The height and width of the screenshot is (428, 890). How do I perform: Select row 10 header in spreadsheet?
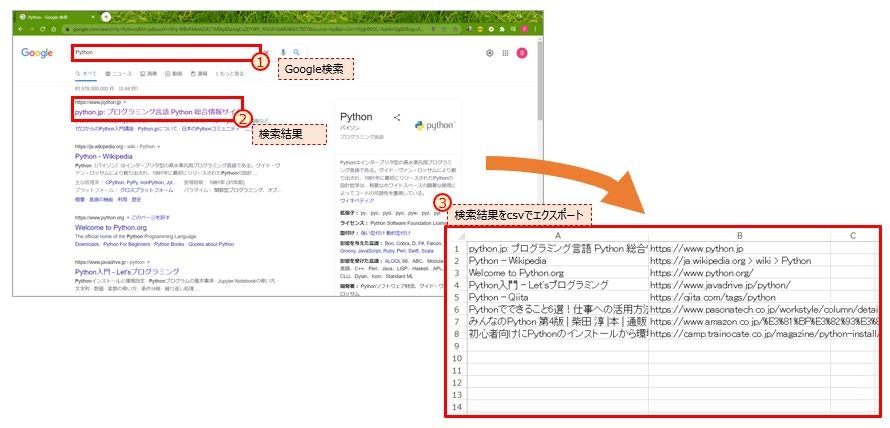click(x=457, y=358)
